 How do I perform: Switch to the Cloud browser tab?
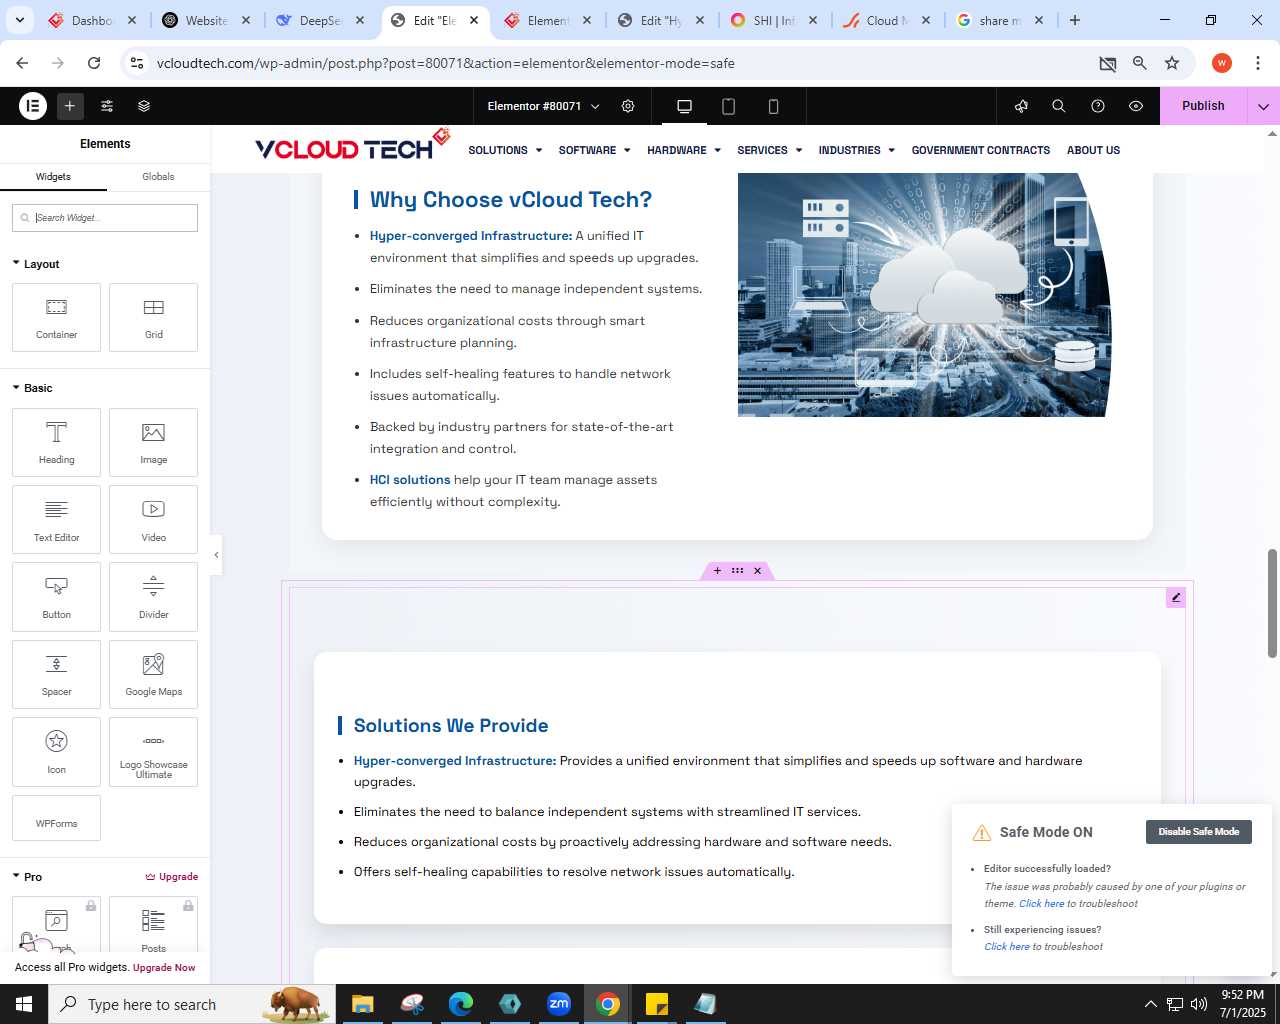coord(887,20)
